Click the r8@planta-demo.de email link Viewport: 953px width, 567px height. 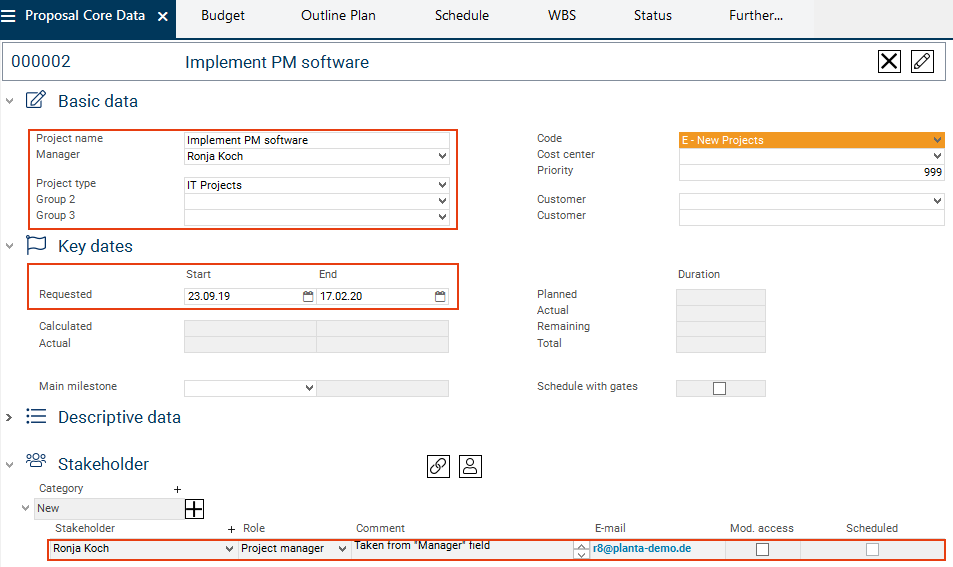click(641, 548)
